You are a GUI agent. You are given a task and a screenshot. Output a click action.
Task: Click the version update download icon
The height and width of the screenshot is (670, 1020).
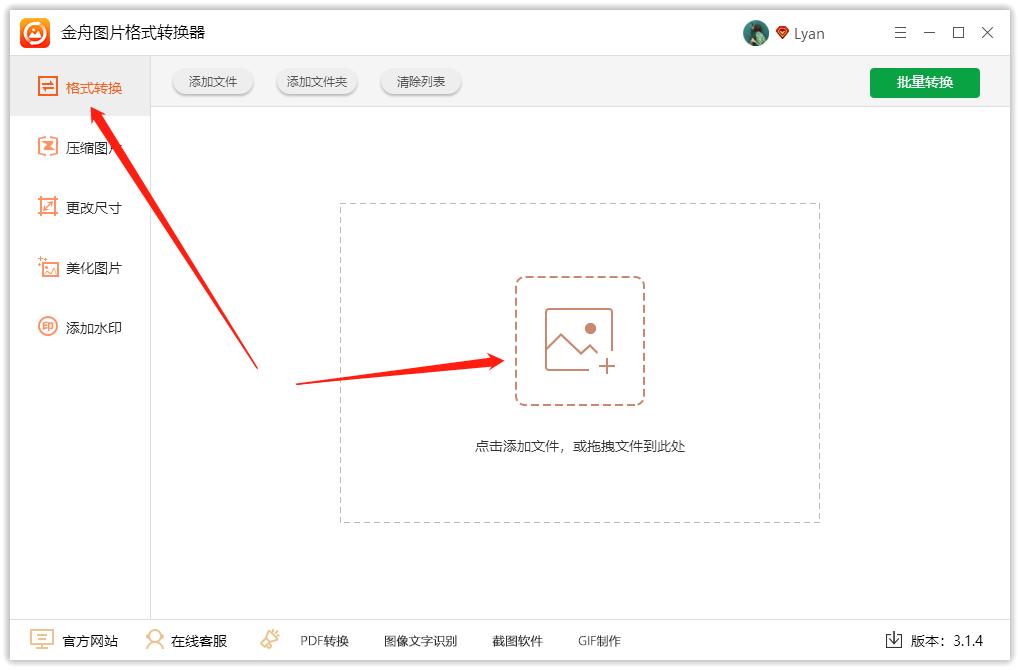click(894, 640)
